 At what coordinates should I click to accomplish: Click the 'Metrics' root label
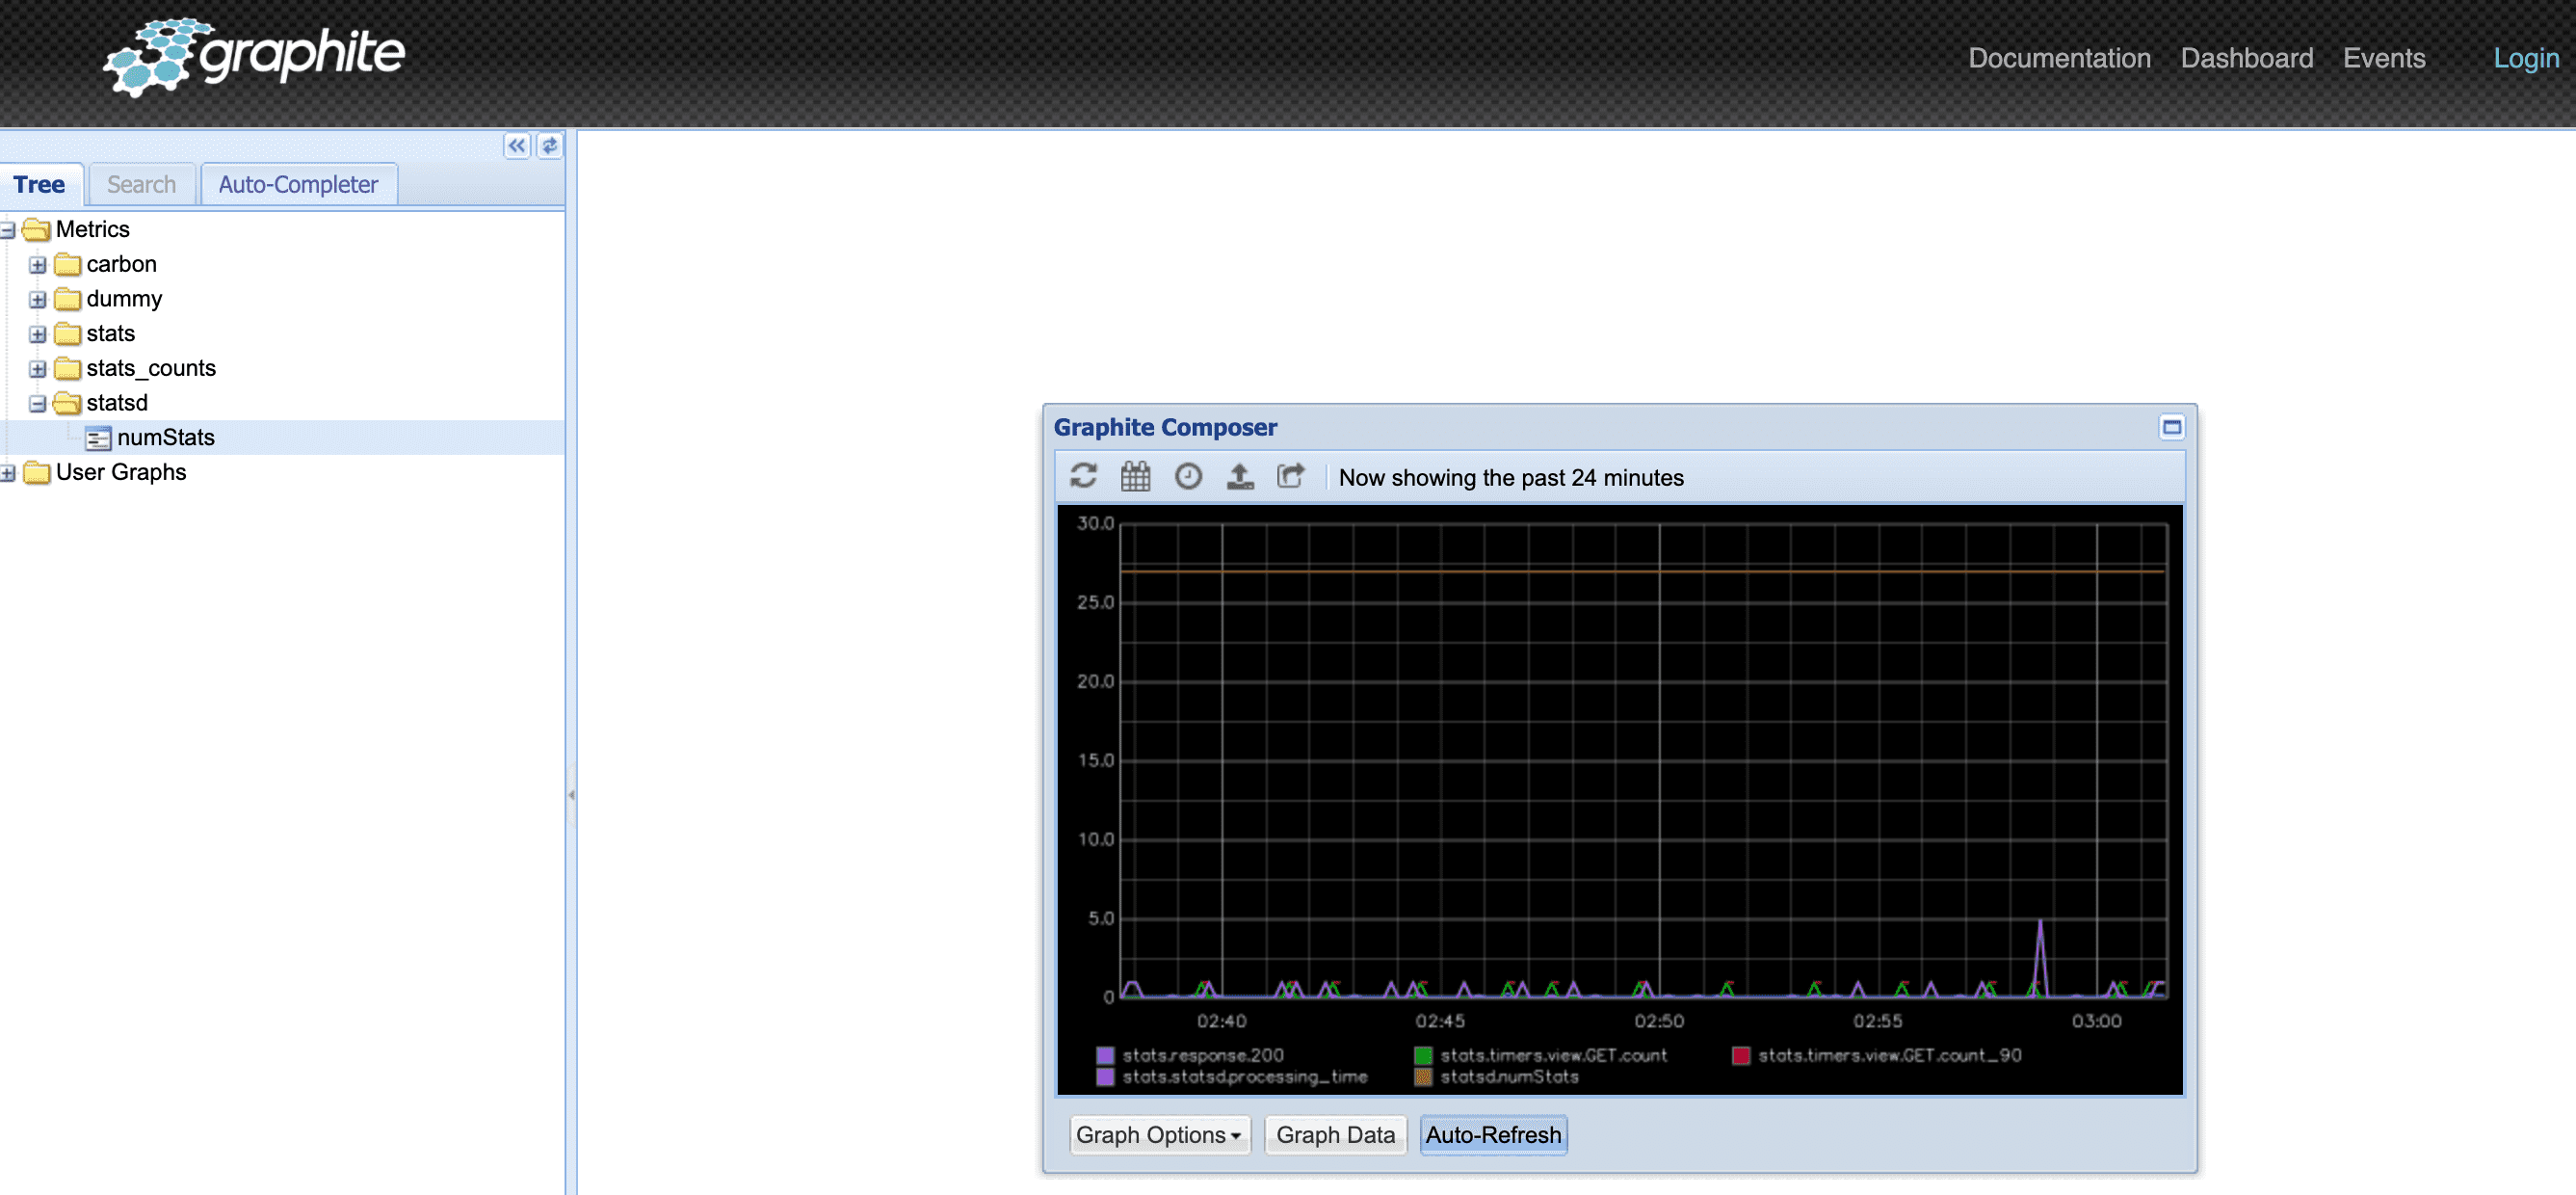click(x=93, y=229)
